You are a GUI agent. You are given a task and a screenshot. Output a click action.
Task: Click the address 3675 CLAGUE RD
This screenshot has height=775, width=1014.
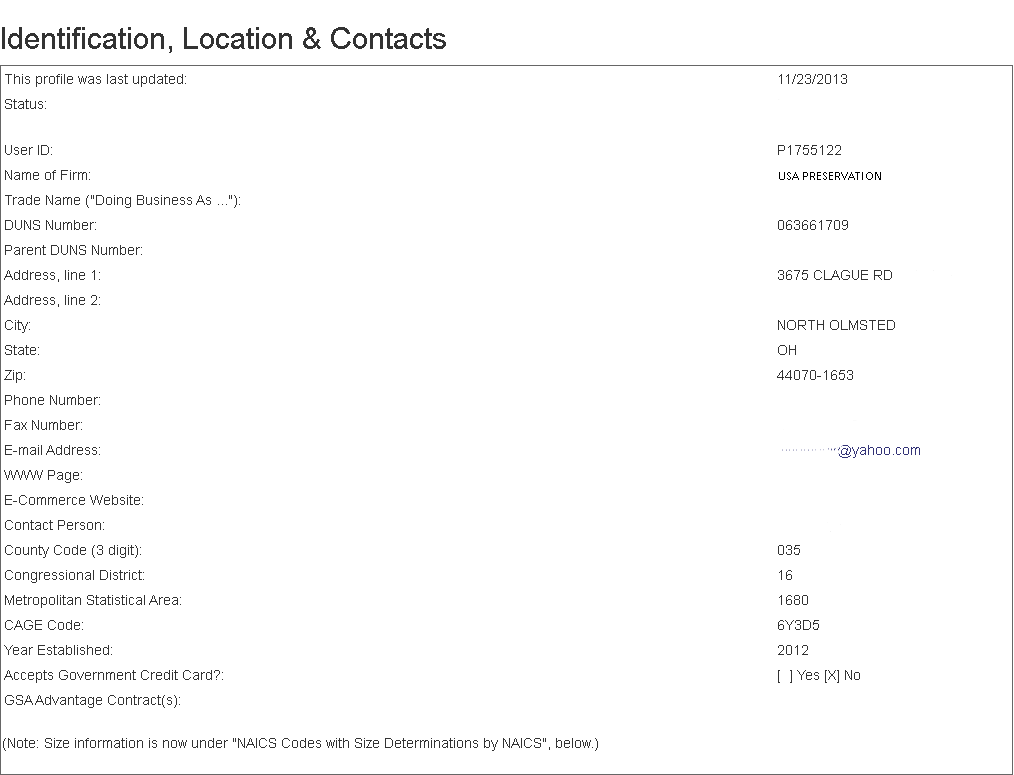(834, 275)
